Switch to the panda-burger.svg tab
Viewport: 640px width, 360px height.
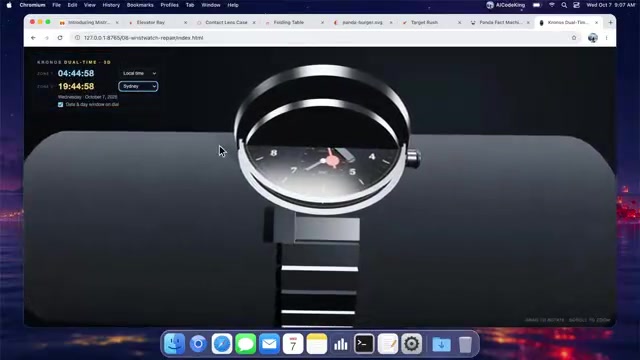[x=363, y=22]
